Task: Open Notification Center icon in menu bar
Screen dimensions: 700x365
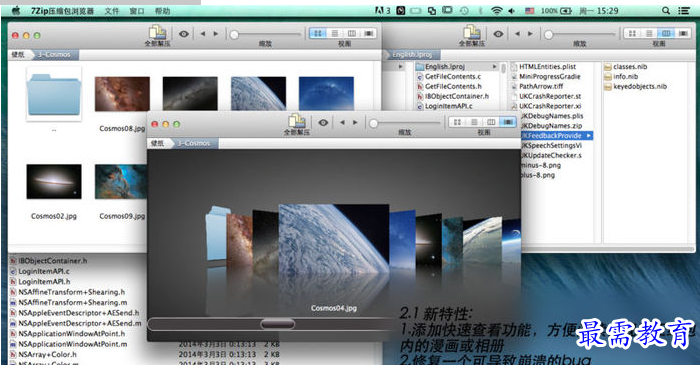Action: (684, 11)
